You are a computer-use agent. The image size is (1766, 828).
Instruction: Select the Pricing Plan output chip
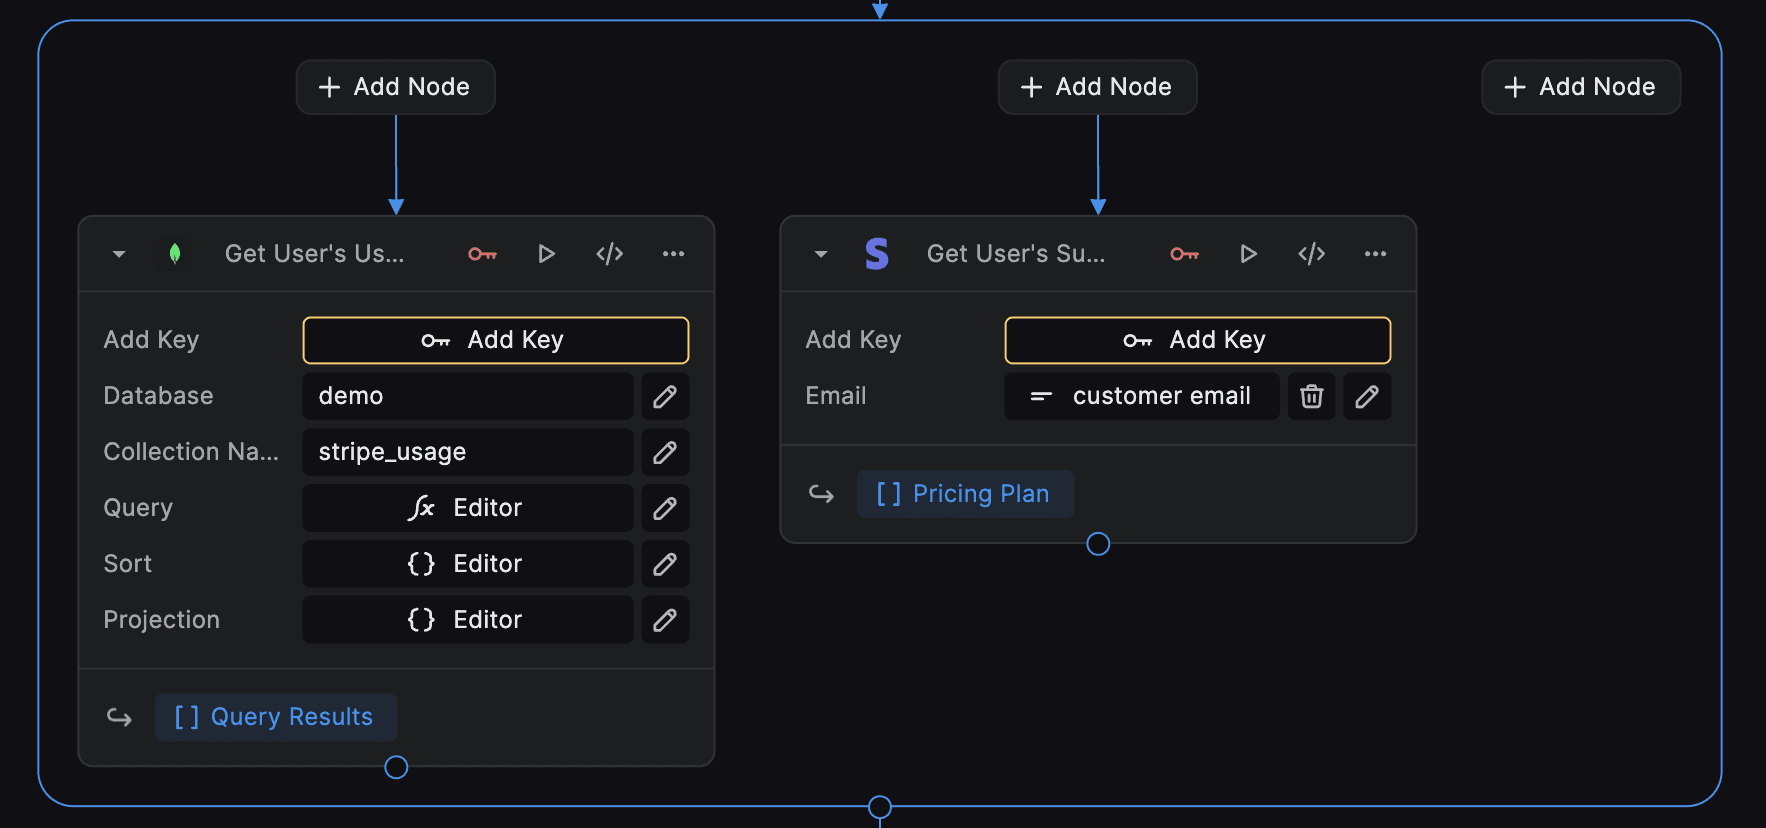pos(965,494)
